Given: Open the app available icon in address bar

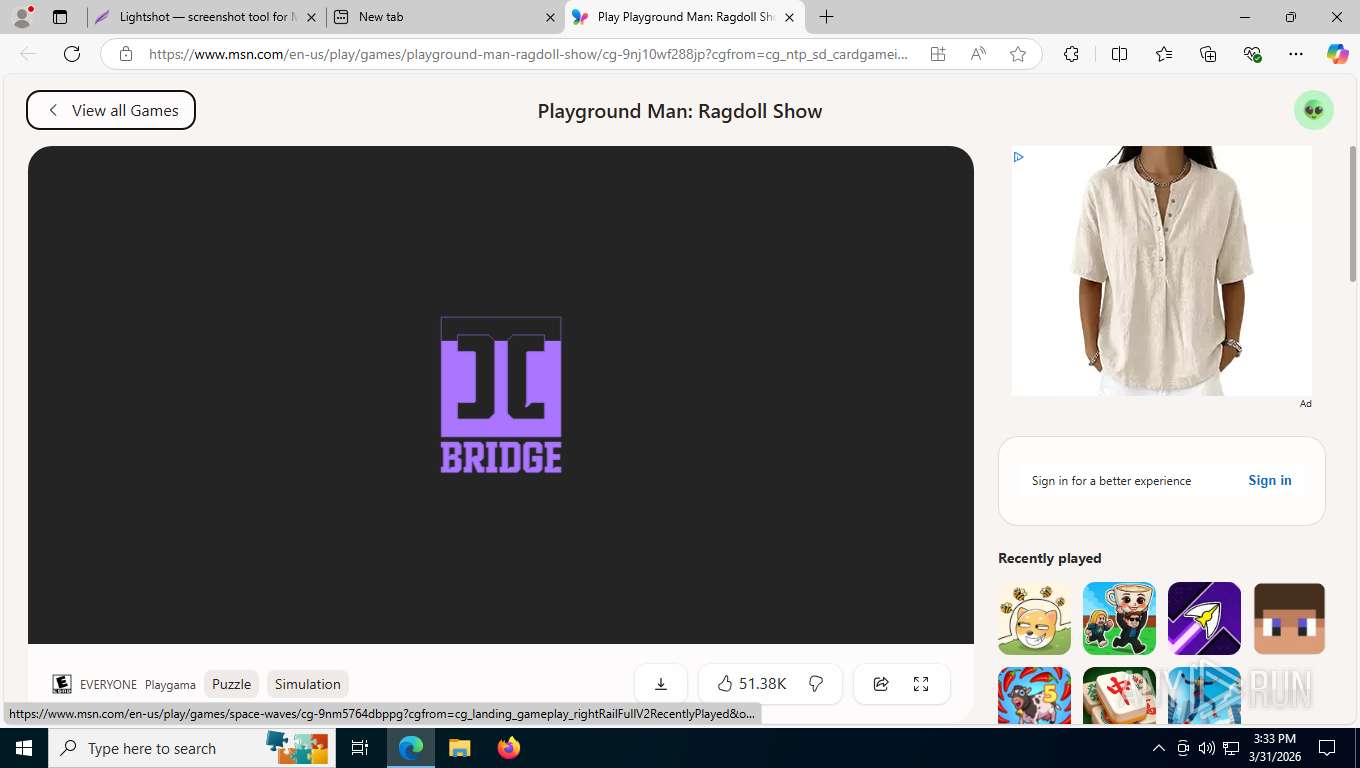Looking at the screenshot, I should pyautogui.click(x=938, y=54).
